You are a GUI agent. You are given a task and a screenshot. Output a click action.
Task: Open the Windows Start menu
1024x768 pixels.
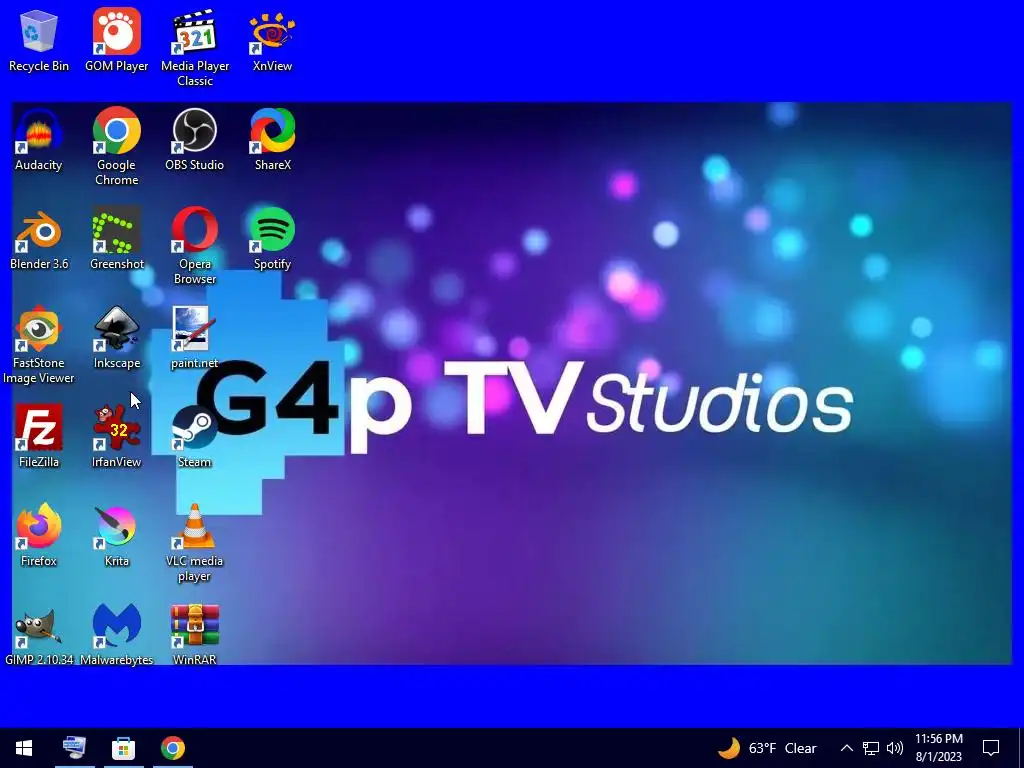24,748
